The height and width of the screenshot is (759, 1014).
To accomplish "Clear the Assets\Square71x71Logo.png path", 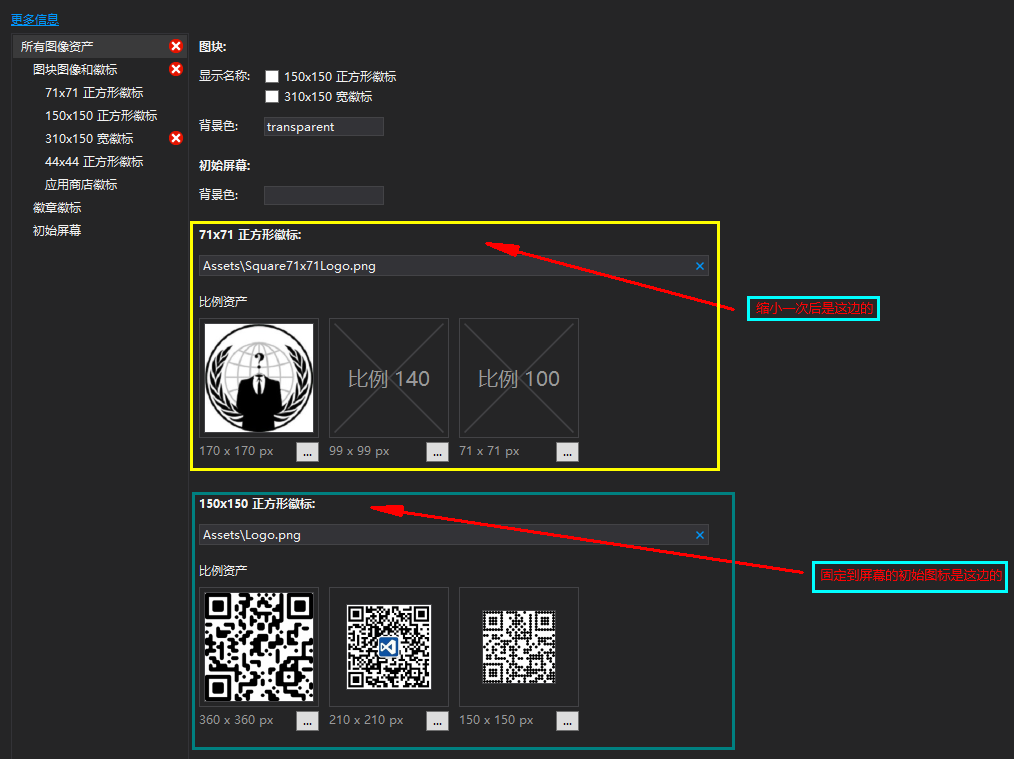I will (700, 266).
